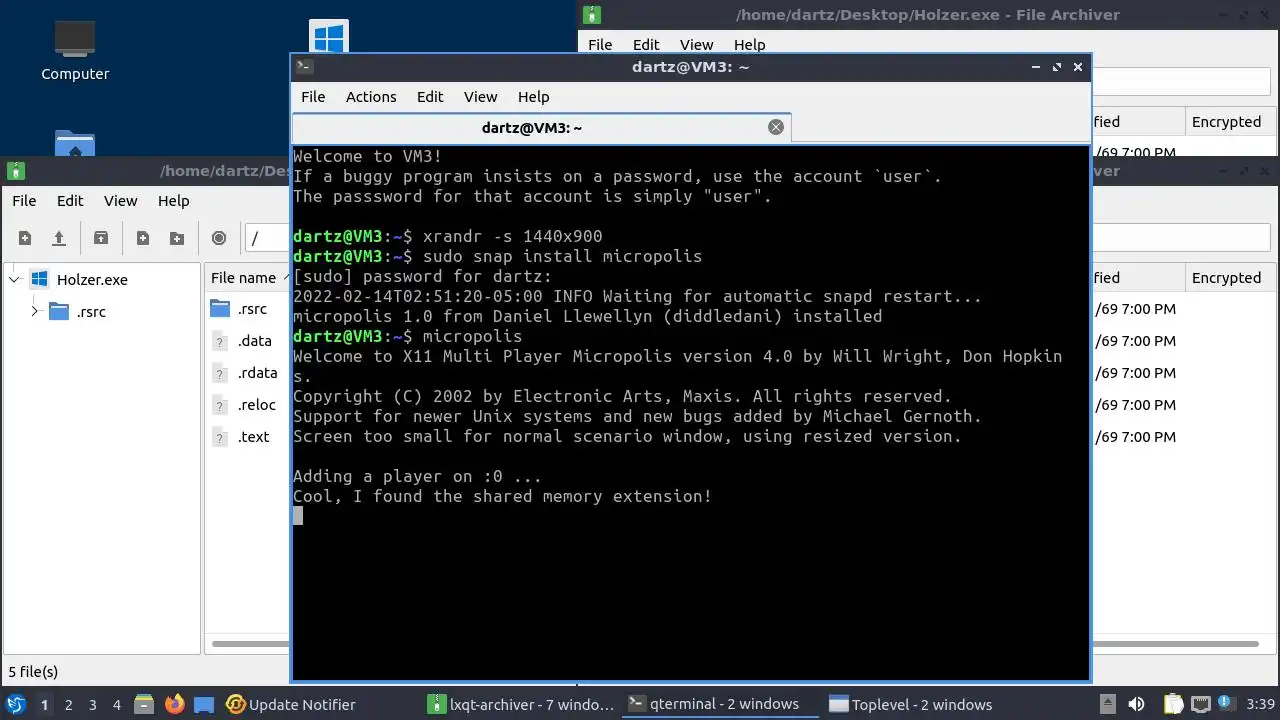Click the Add folder toolbar icon
Viewport: 1280px width, 720px height.
pyautogui.click(x=177, y=238)
